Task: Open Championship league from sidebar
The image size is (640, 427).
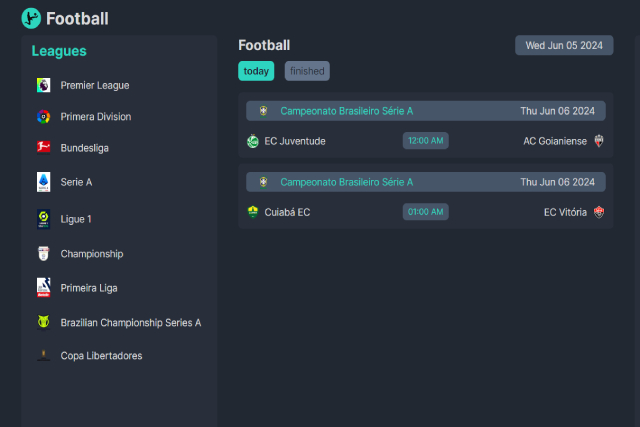Action: (x=91, y=254)
